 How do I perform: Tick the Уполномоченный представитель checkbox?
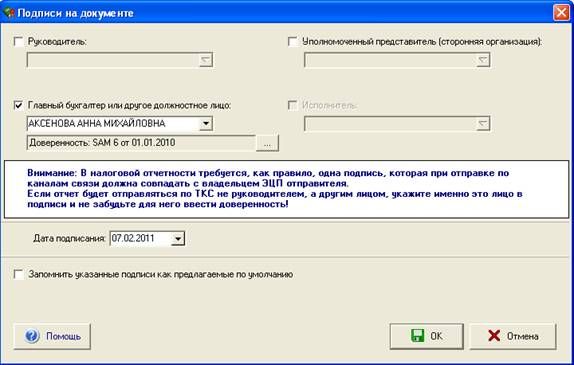pos(293,41)
